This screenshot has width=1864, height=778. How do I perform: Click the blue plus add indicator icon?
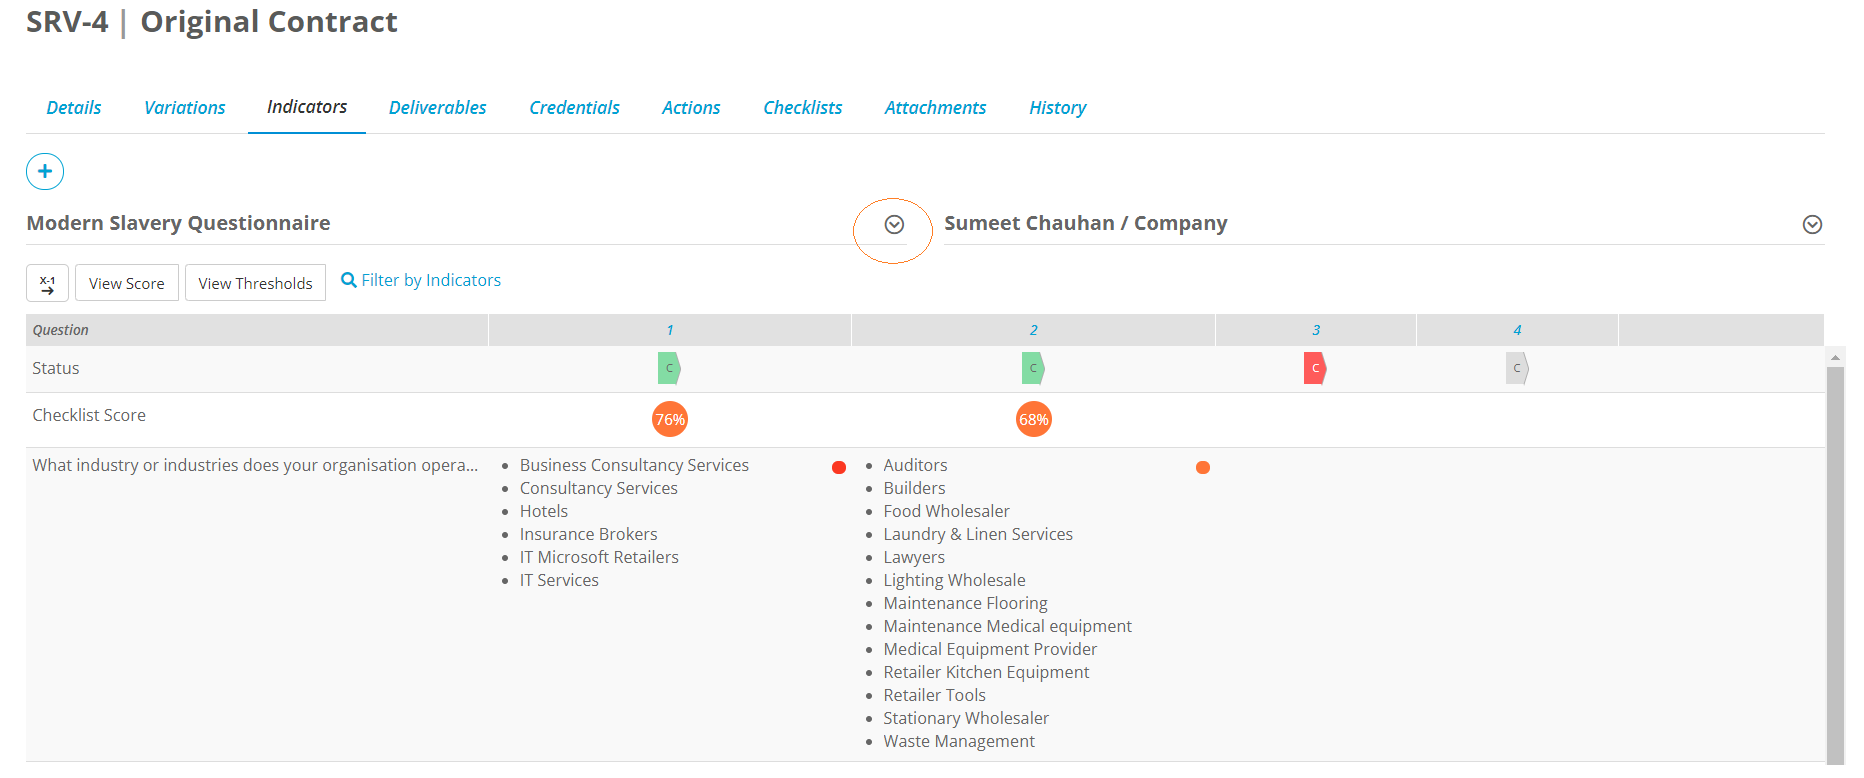click(45, 172)
